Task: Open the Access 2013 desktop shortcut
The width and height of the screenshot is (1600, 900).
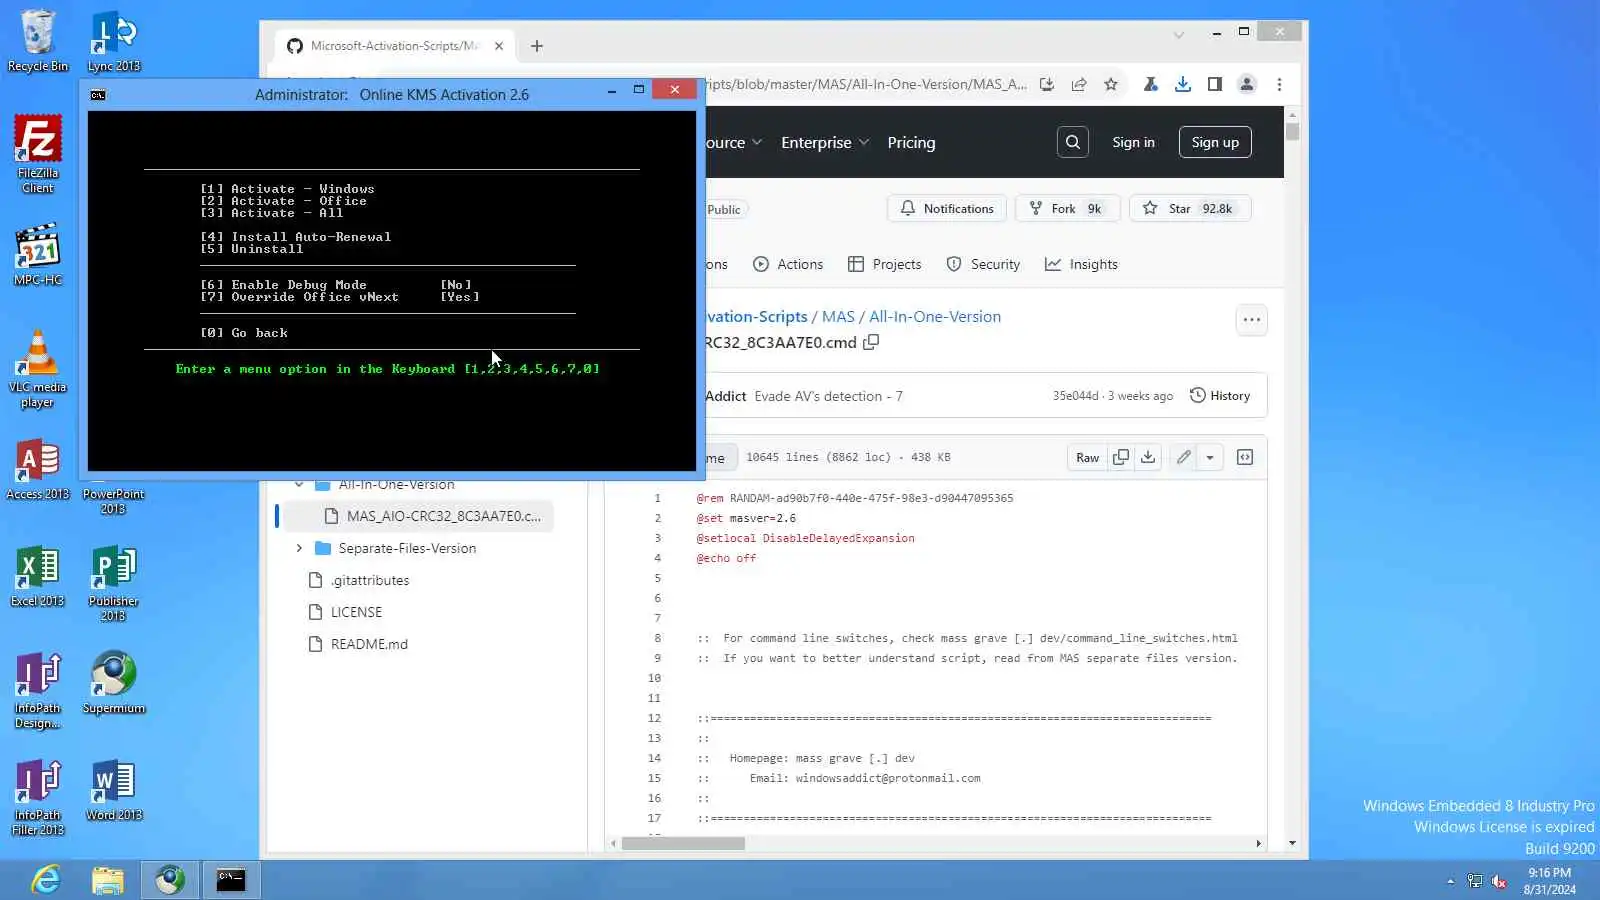Action: point(38,469)
